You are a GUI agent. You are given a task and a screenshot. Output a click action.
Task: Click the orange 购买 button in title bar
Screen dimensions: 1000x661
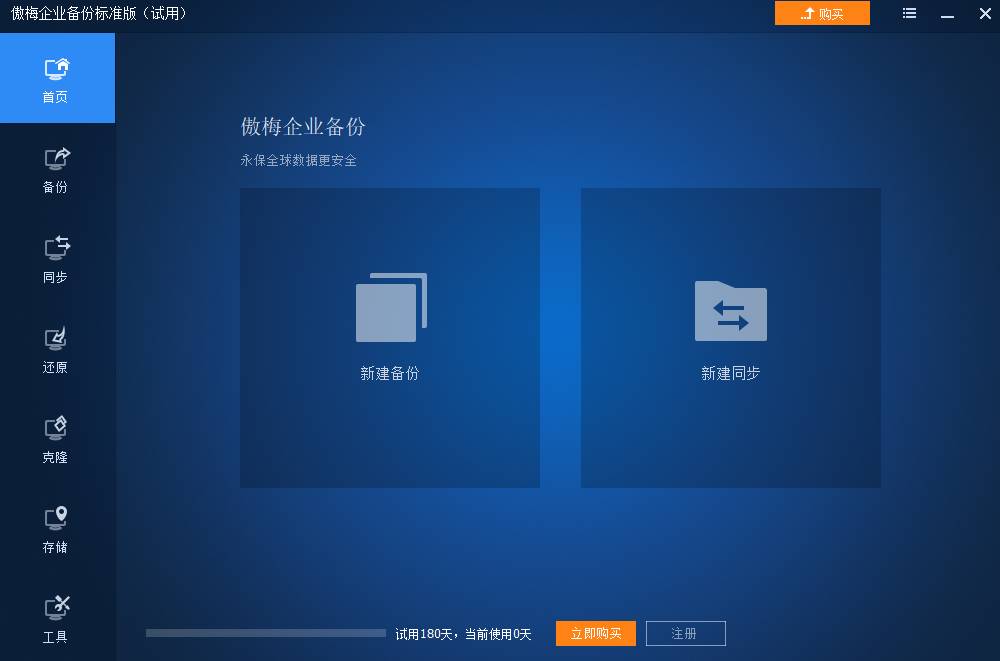click(822, 13)
